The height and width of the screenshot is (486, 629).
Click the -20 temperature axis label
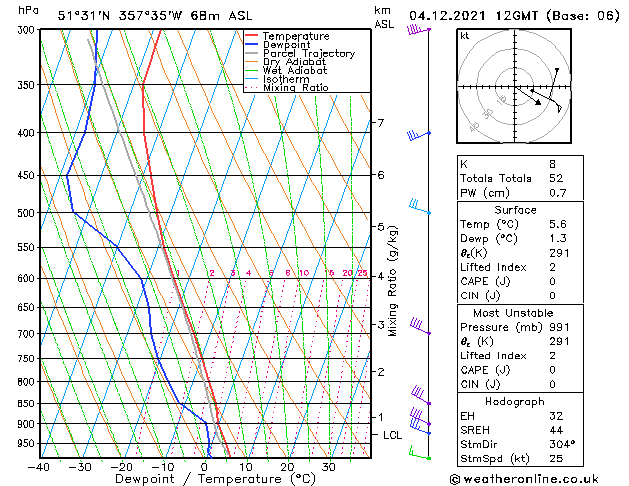(122, 467)
